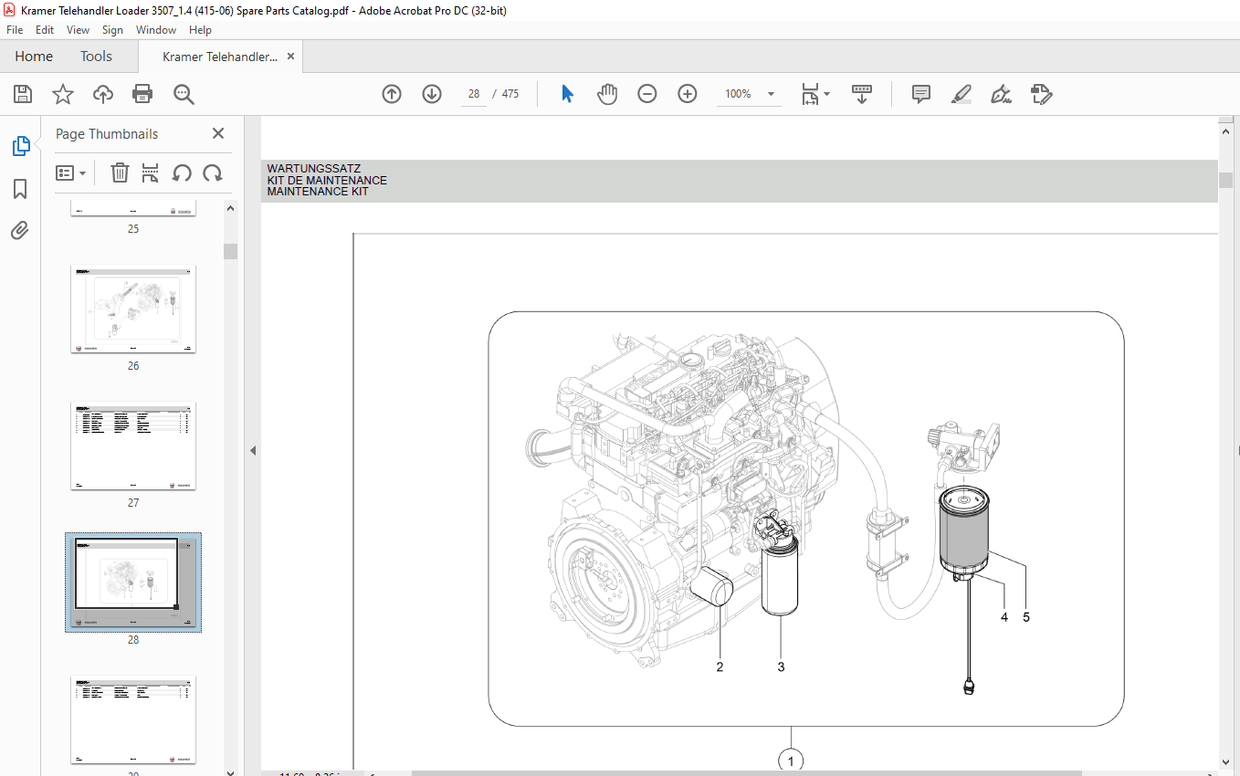Enable the Selection arrow tool
The image size is (1240, 776).
[x=566, y=93]
